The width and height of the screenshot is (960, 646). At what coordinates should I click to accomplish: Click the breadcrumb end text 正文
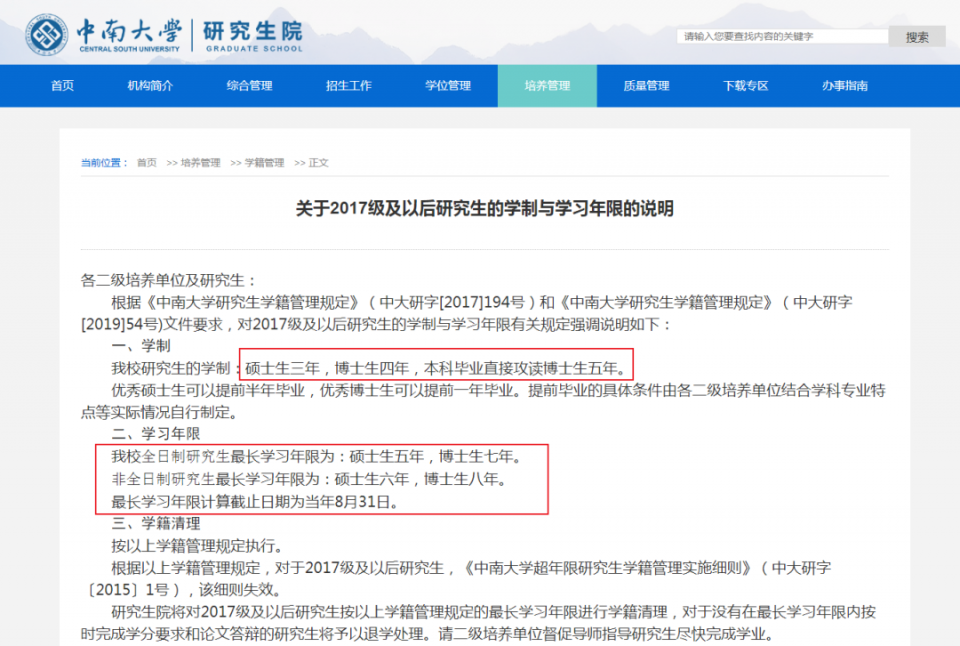click(318, 162)
